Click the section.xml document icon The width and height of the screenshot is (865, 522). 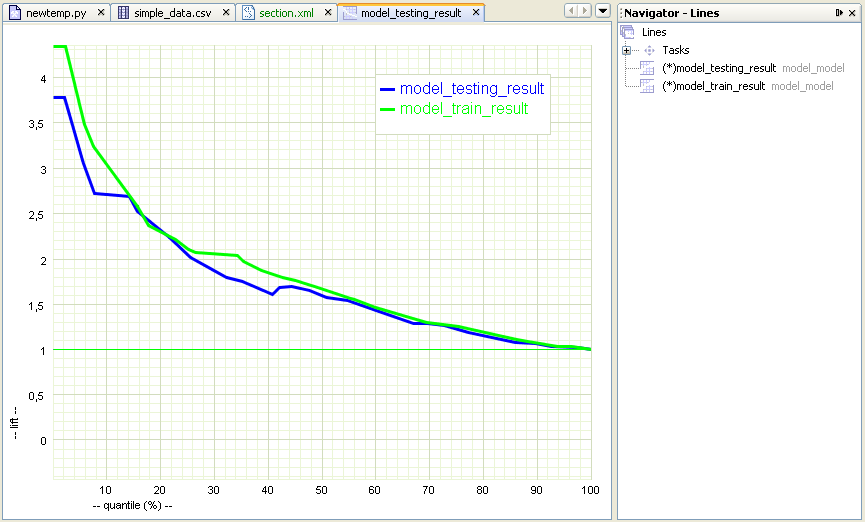pyautogui.click(x=248, y=12)
